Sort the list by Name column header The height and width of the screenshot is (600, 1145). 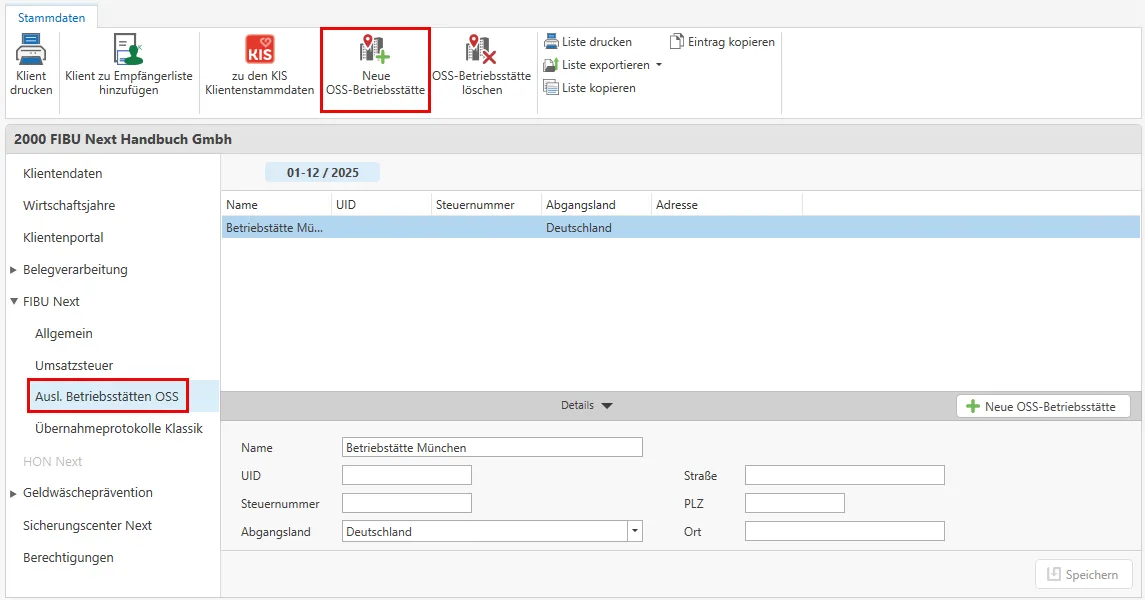[x=277, y=205]
